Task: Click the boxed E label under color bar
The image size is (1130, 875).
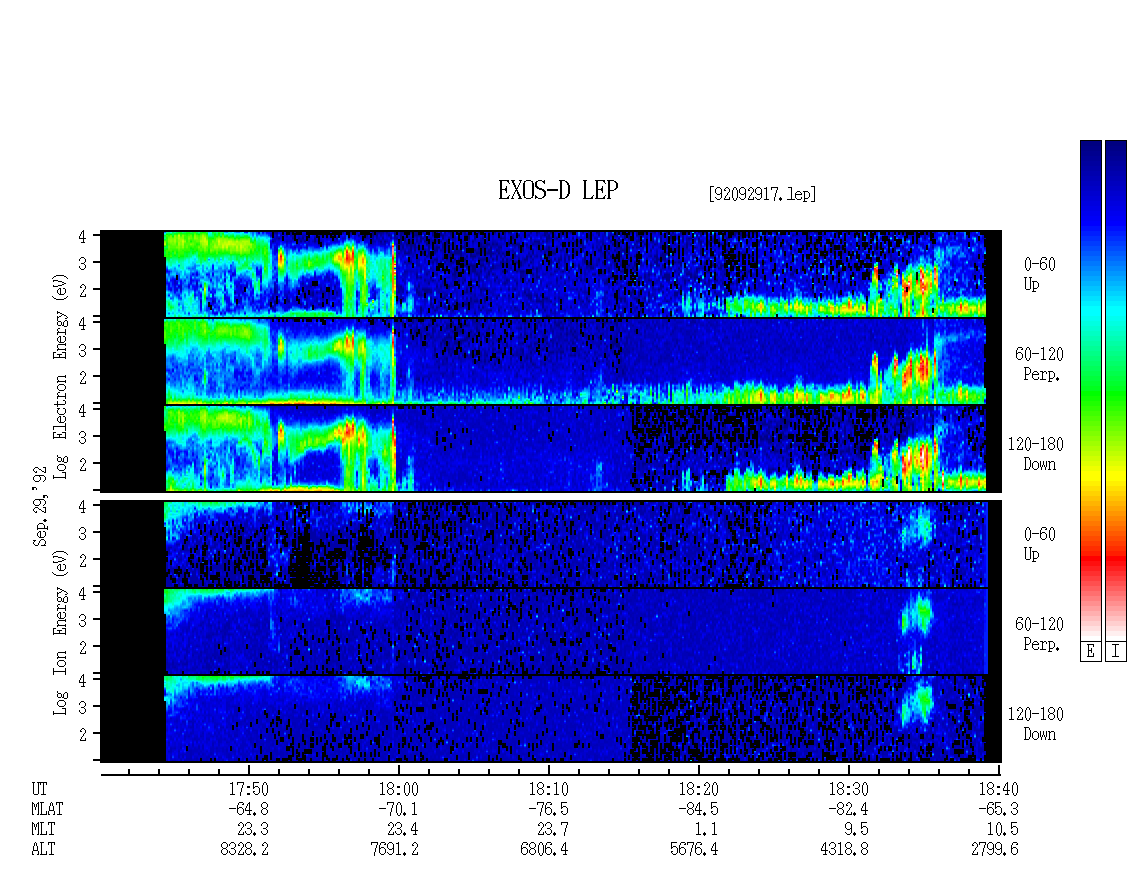Action: [1090, 651]
